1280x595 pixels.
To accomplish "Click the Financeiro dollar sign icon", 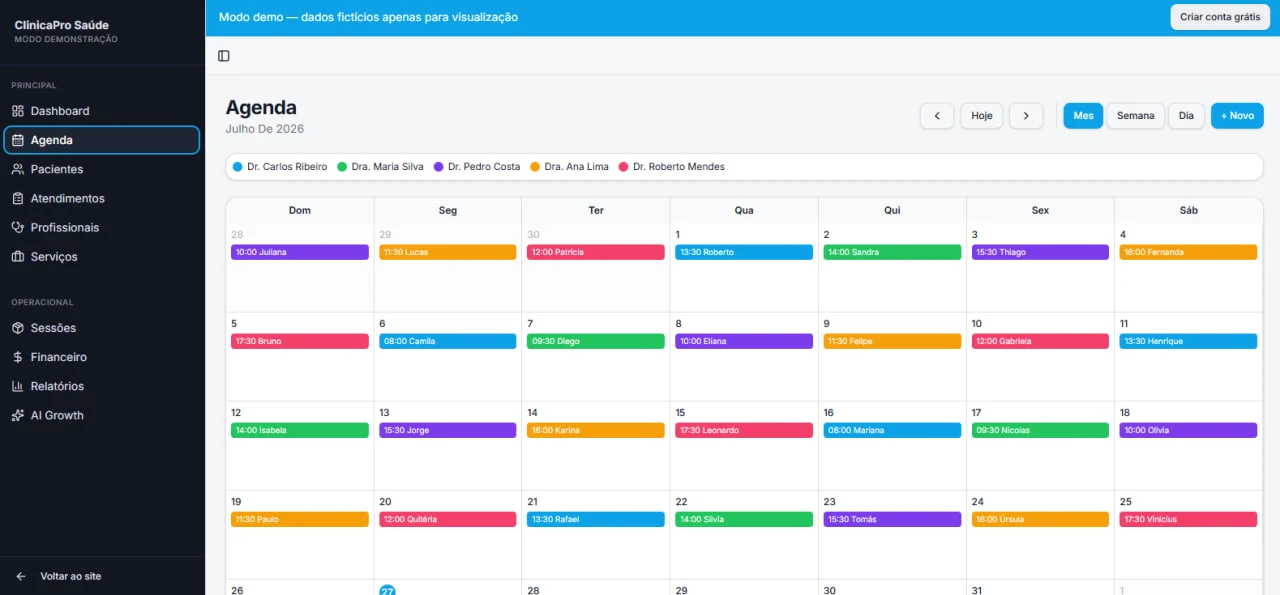I will (18, 357).
